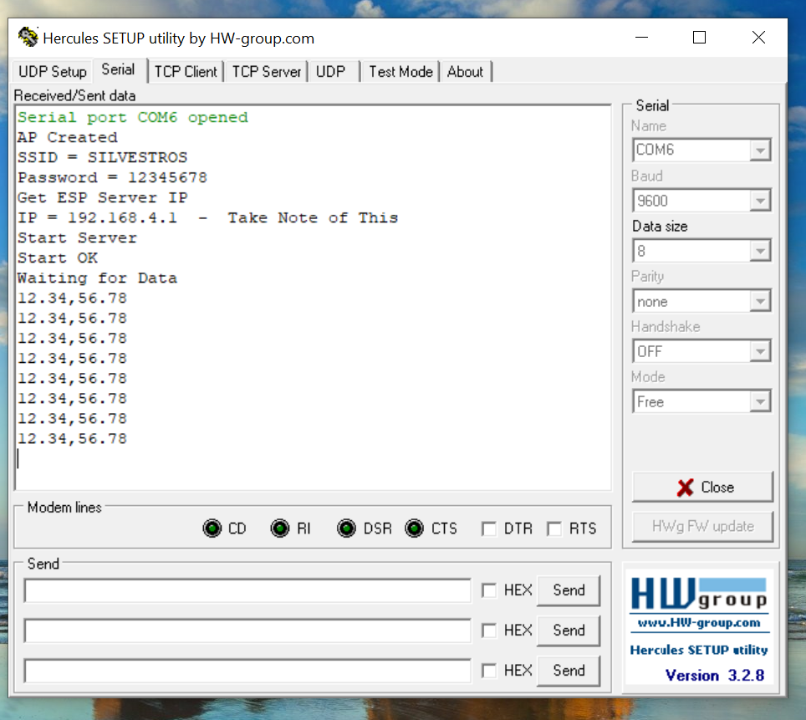
Task: Click Send for the second send line
Action: [x=569, y=630]
